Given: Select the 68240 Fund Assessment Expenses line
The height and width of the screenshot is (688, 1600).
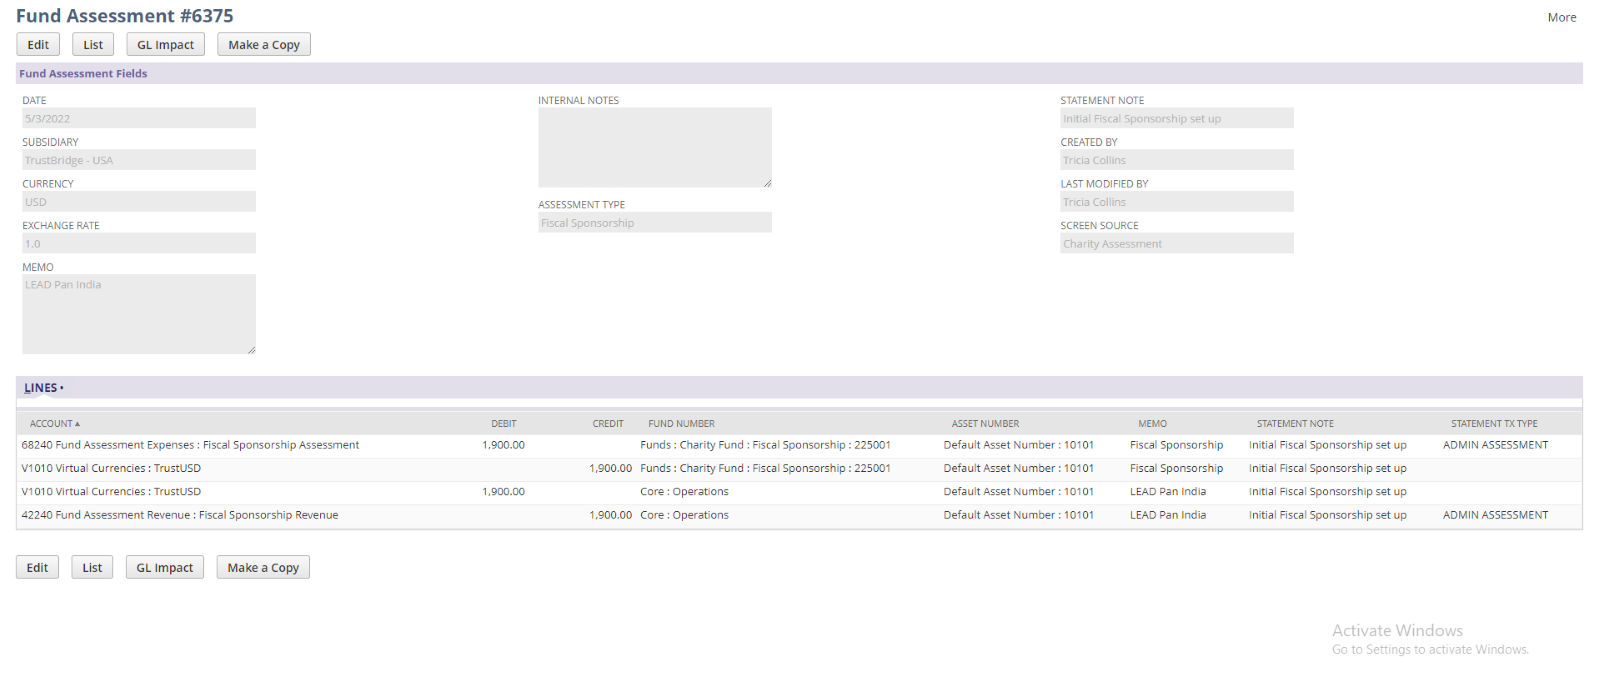Looking at the screenshot, I should coord(190,445).
